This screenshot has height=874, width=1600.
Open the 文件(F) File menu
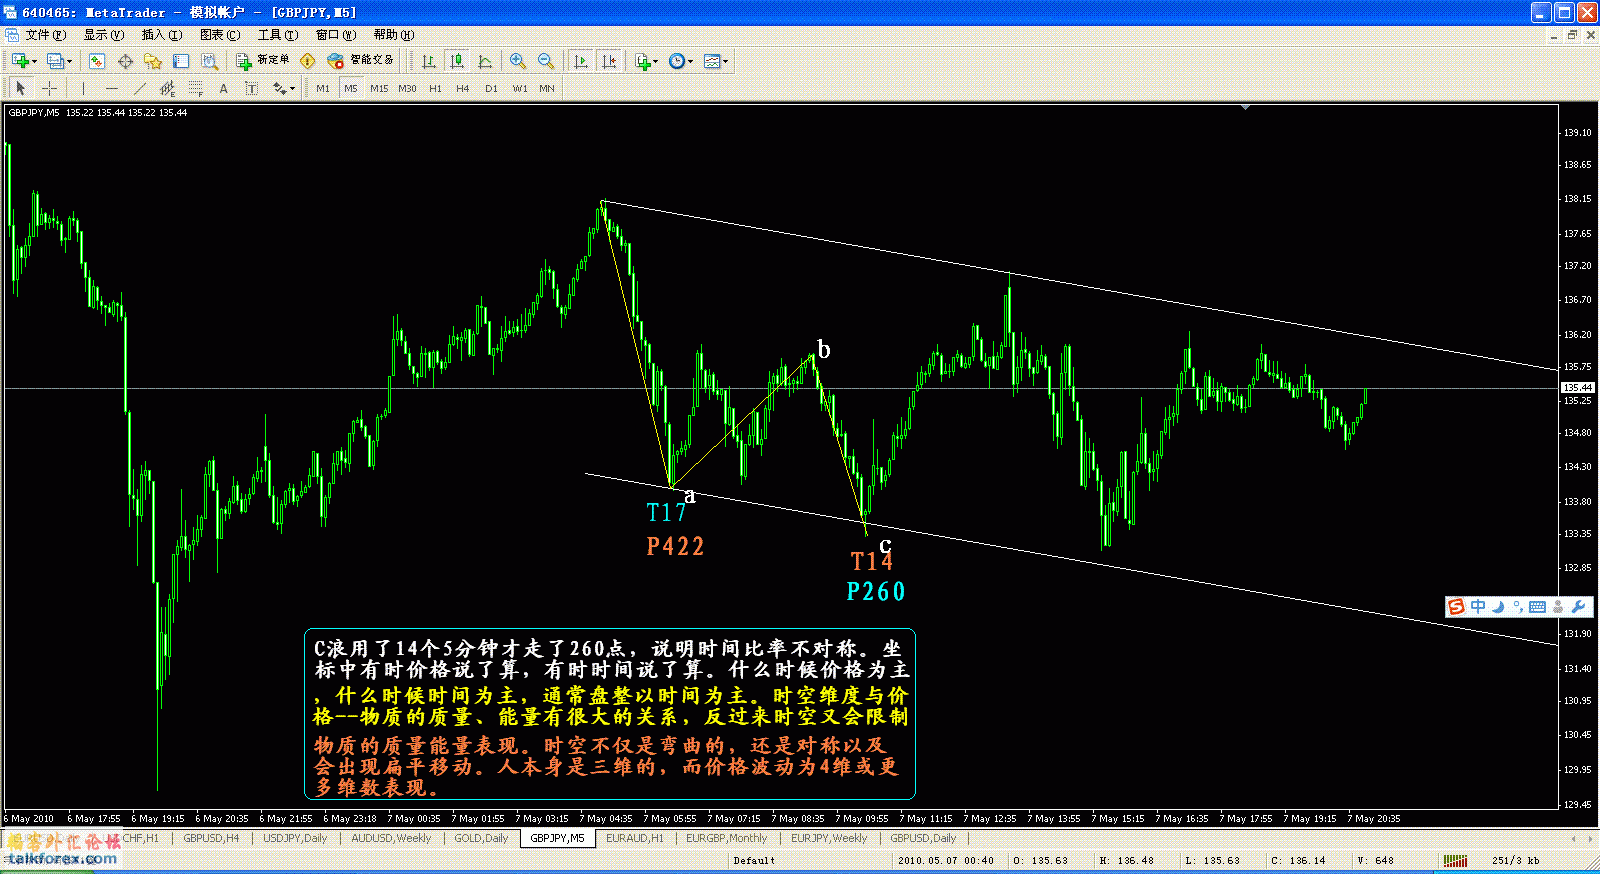(x=46, y=34)
